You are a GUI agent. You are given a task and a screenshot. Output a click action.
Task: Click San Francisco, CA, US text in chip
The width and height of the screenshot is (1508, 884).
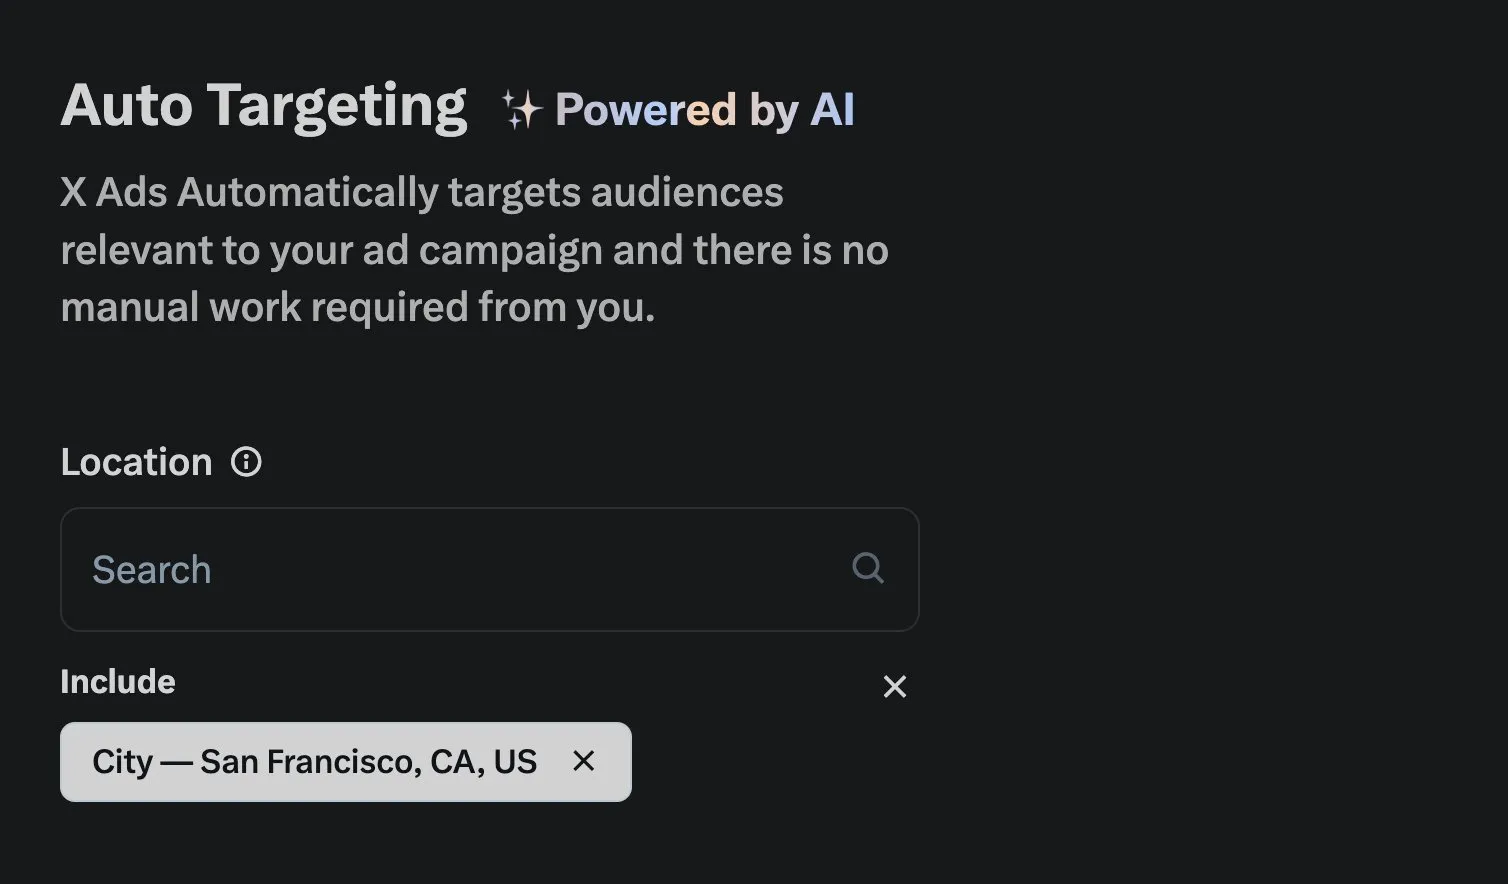point(369,762)
